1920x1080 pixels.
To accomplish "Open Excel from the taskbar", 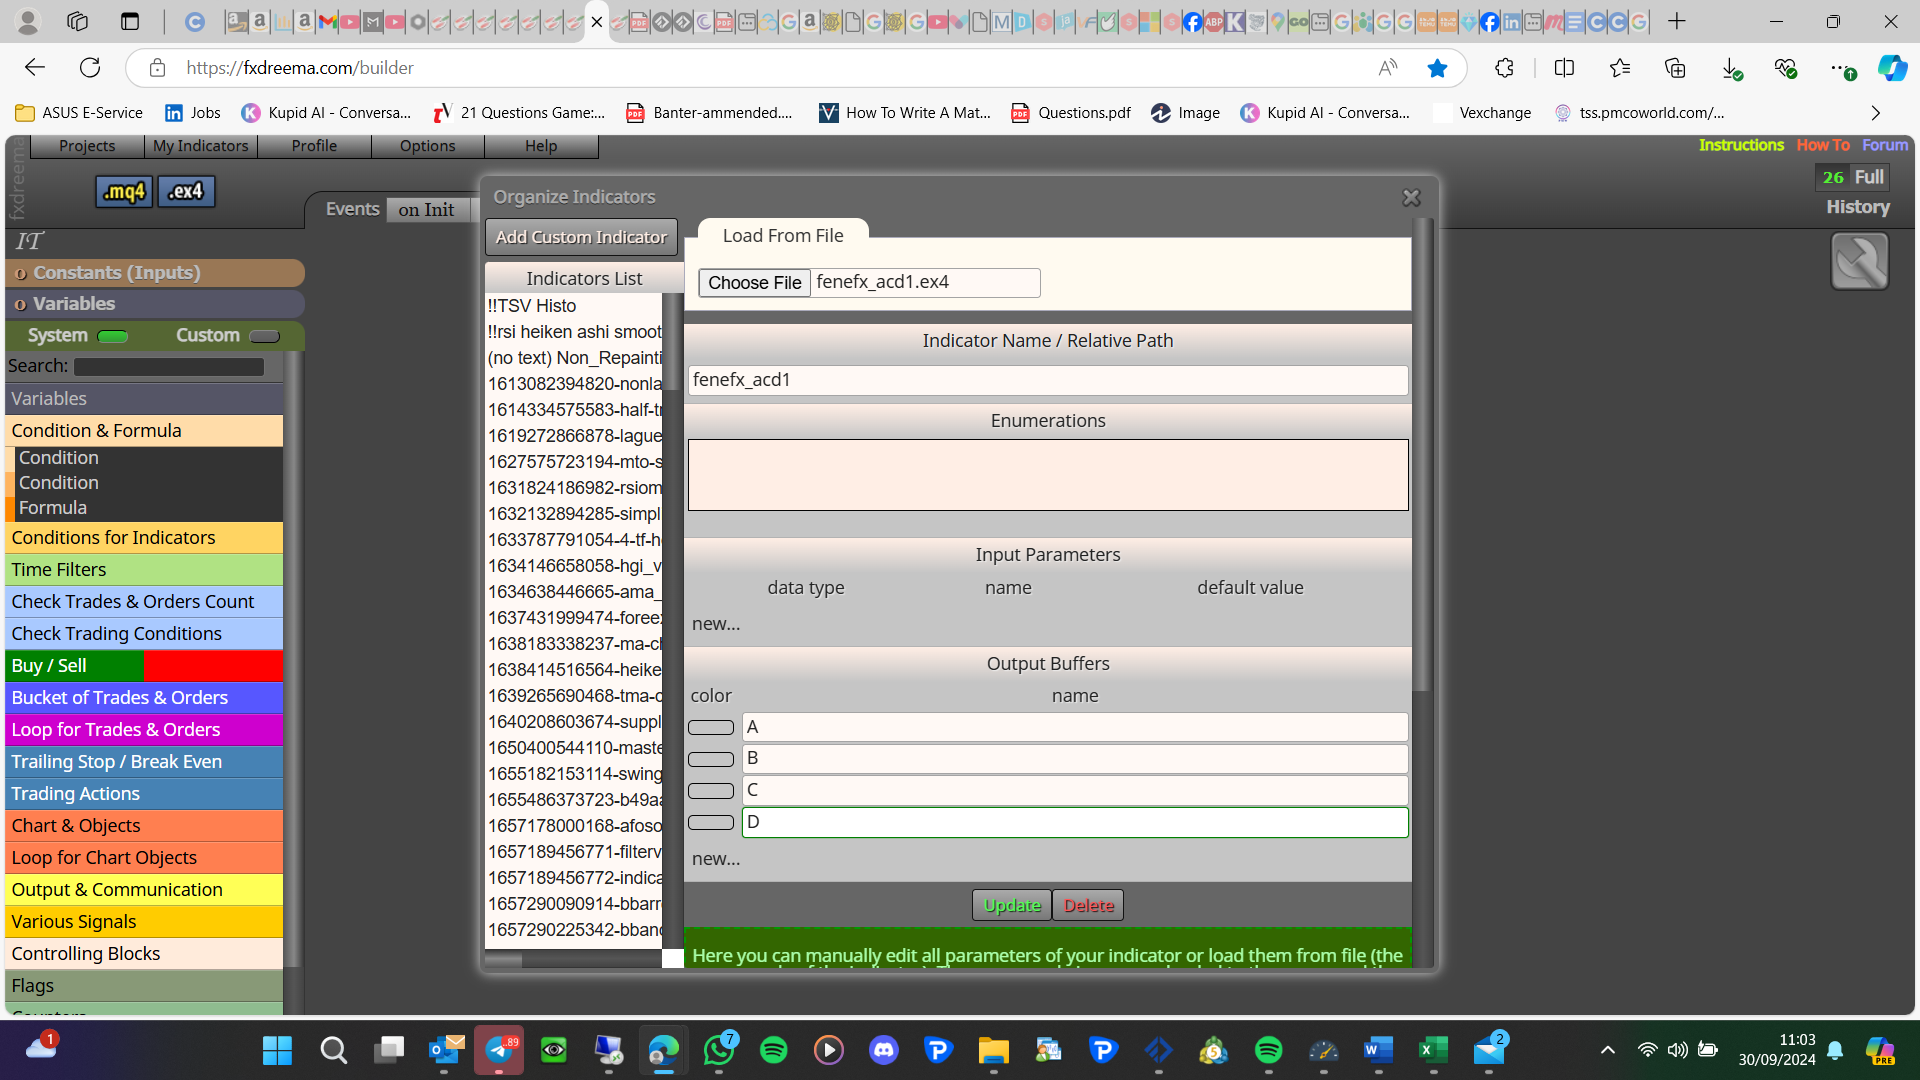I will 1433,1050.
